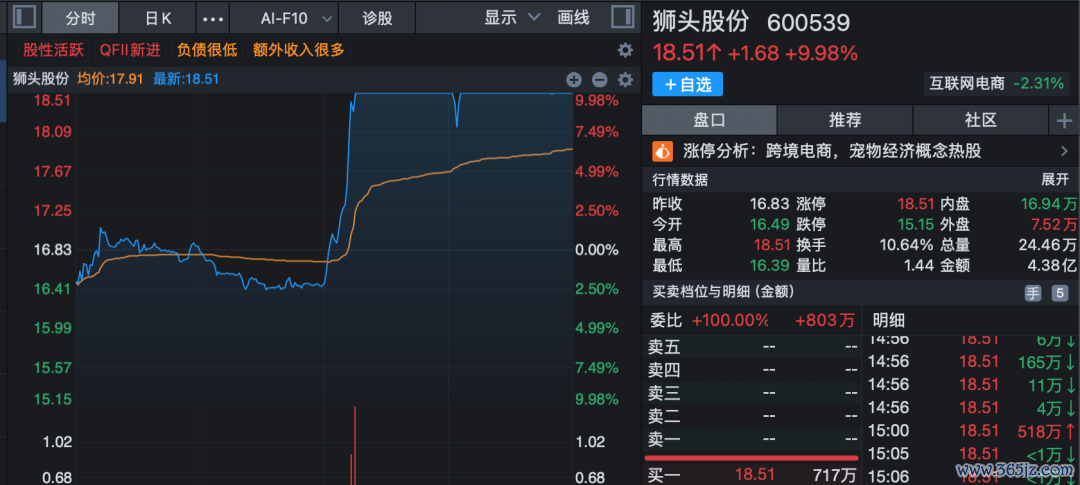This screenshot has width=1080, height=485.
Task: Click the 昨收 16.83 value
Action: [x=769, y=204]
